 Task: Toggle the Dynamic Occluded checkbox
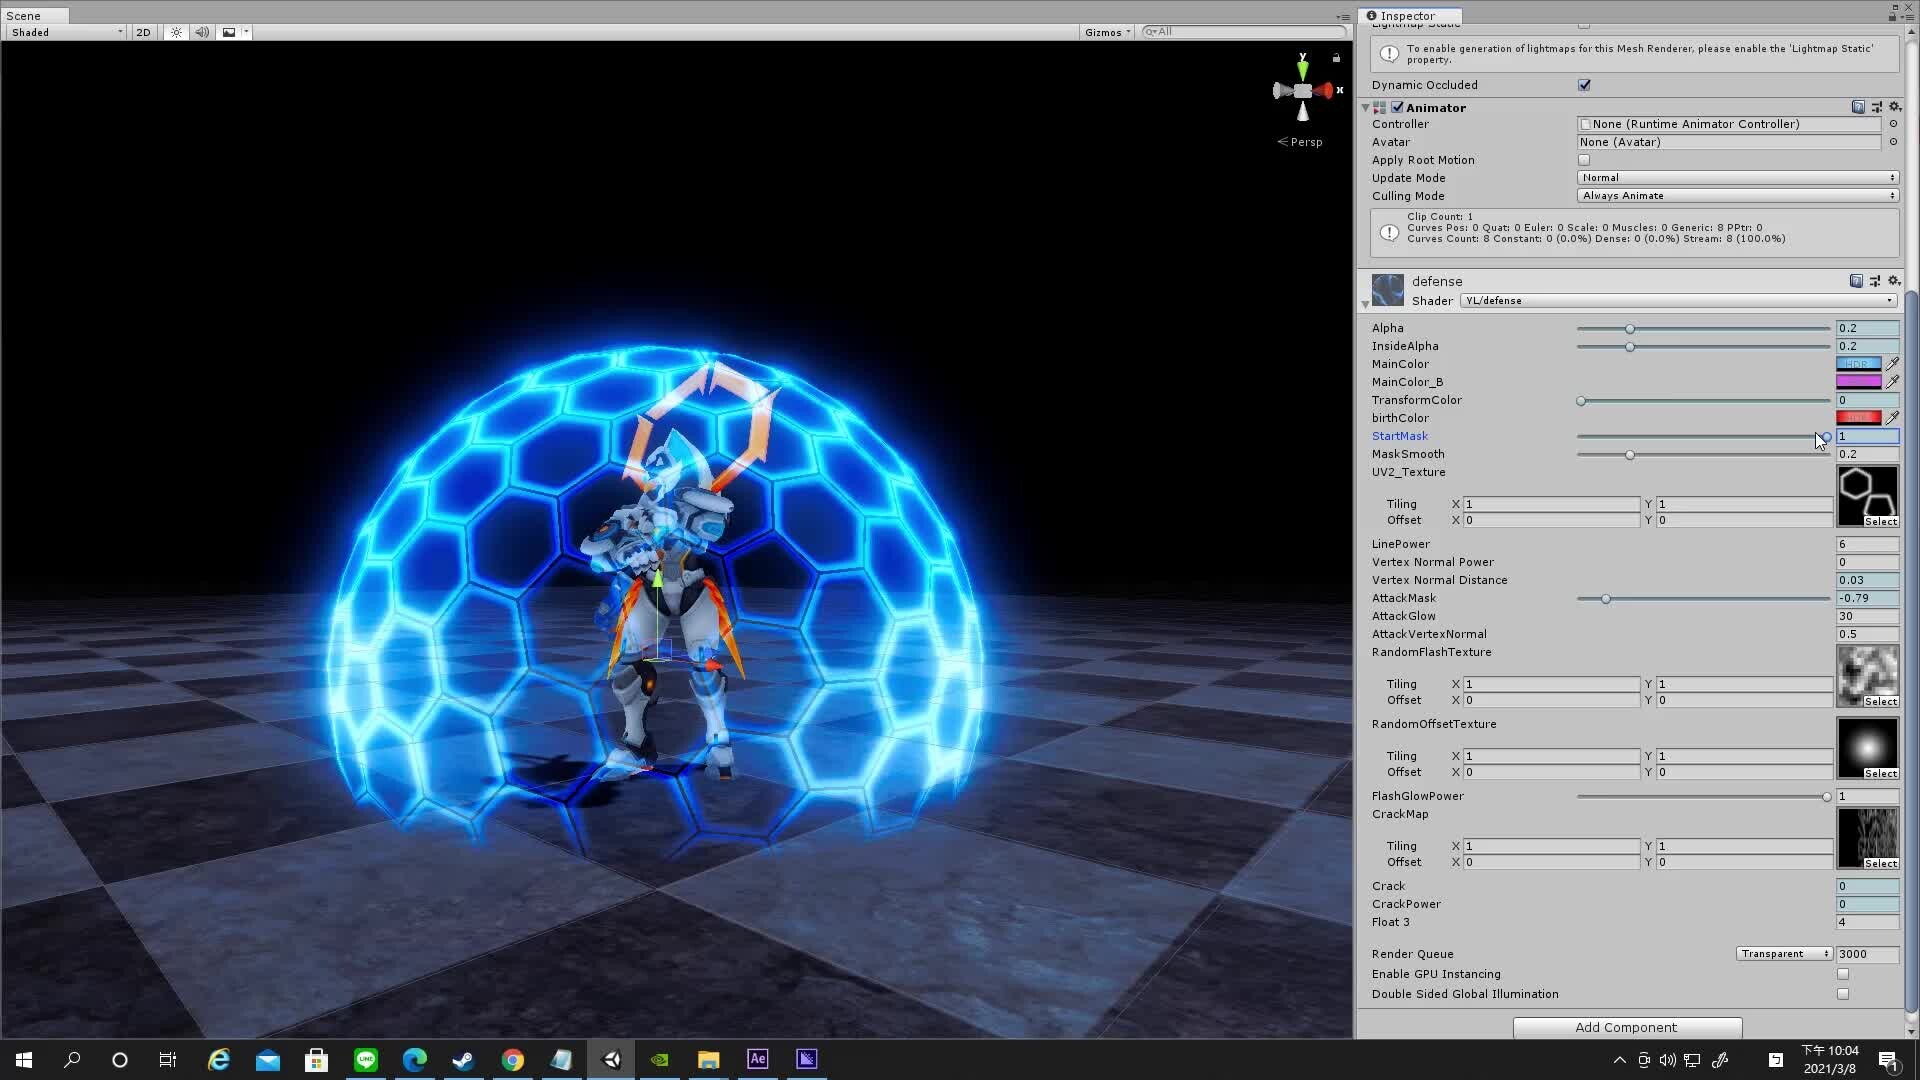pyautogui.click(x=1584, y=85)
